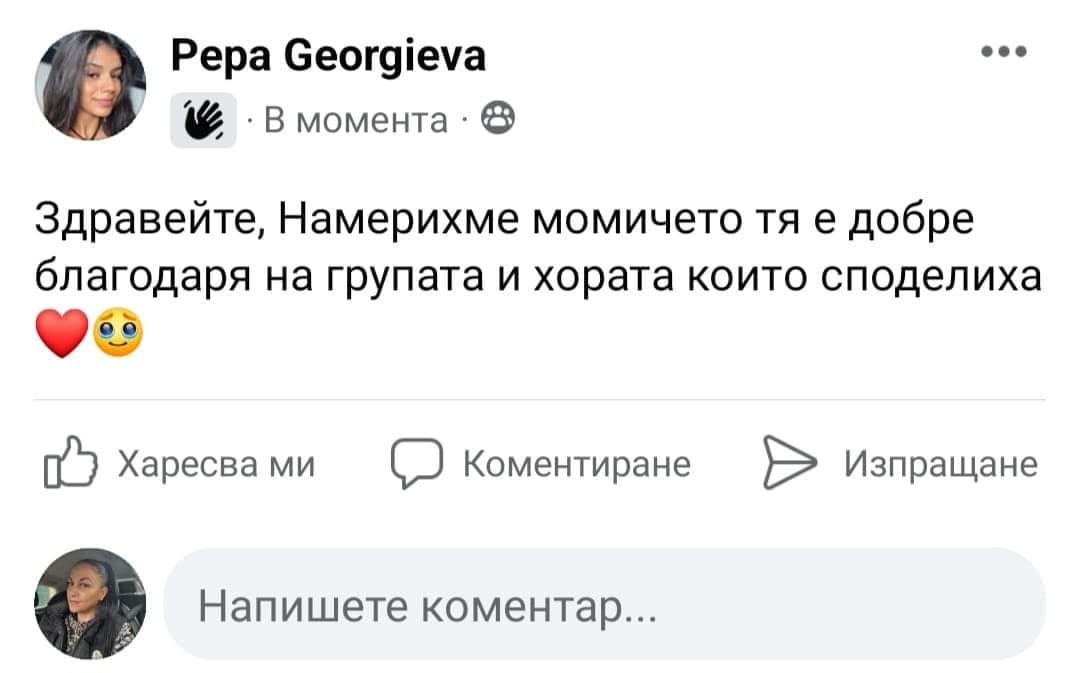Viewport: 1080px width, 673px height.
Task: Click the waving hand badge icon
Action: coord(203,121)
